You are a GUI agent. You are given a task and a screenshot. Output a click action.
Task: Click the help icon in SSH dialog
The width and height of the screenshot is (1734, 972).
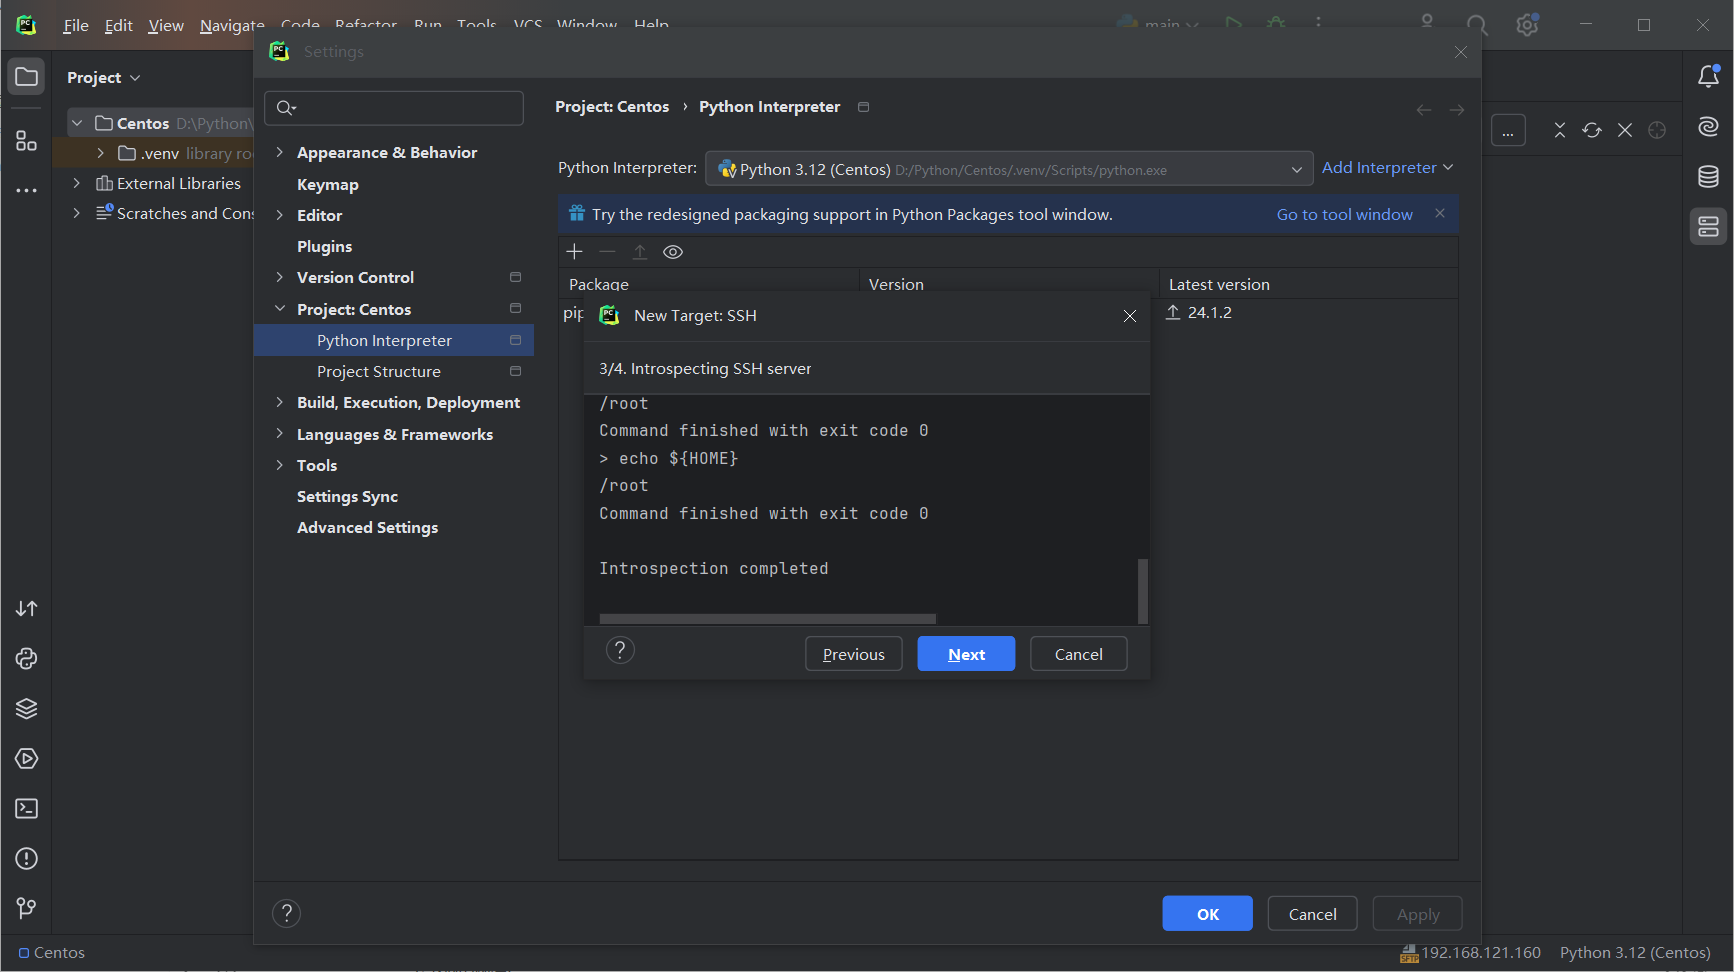[x=620, y=651]
